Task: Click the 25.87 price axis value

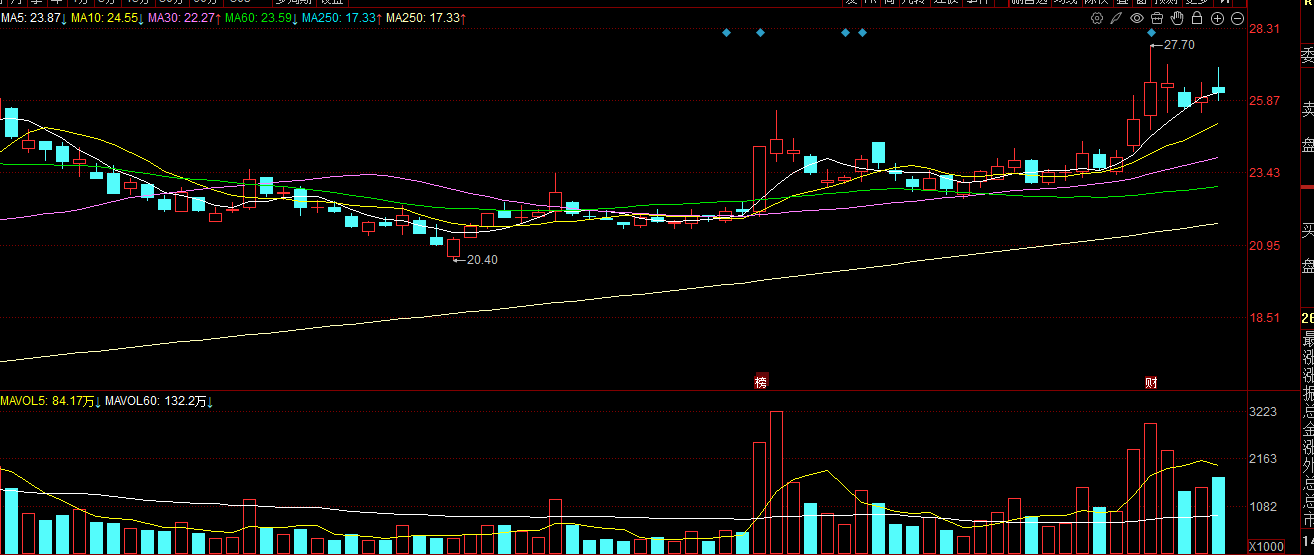Action: tap(1265, 101)
